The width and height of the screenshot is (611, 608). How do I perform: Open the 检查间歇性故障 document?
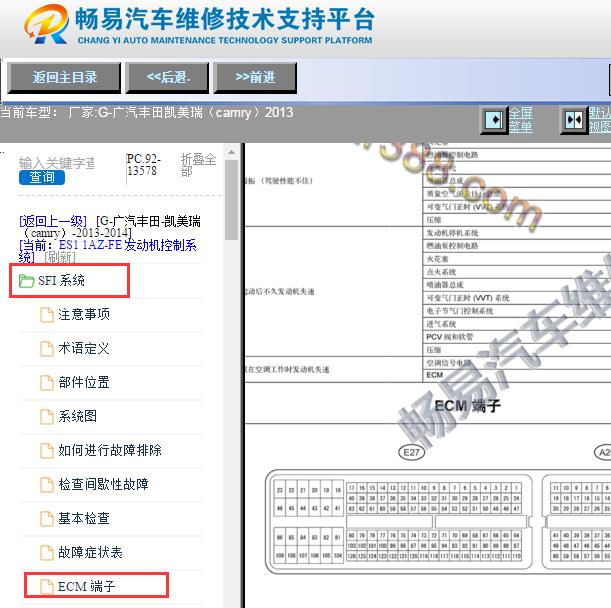tap(103, 484)
